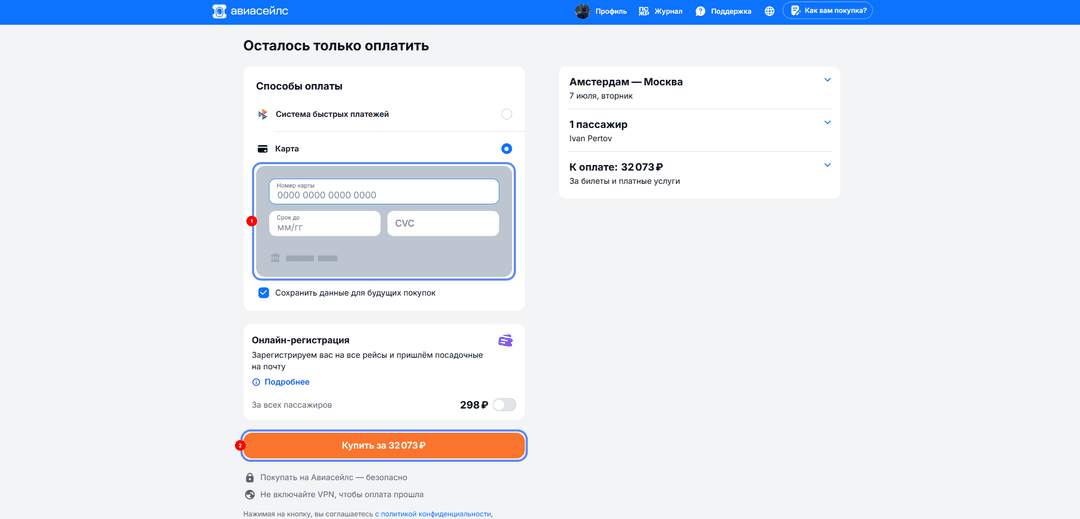Image resolution: width=1080 pixels, height=519 pixels.
Task: Enable online registration toggle for 298 ₽
Action: pyautogui.click(x=504, y=405)
